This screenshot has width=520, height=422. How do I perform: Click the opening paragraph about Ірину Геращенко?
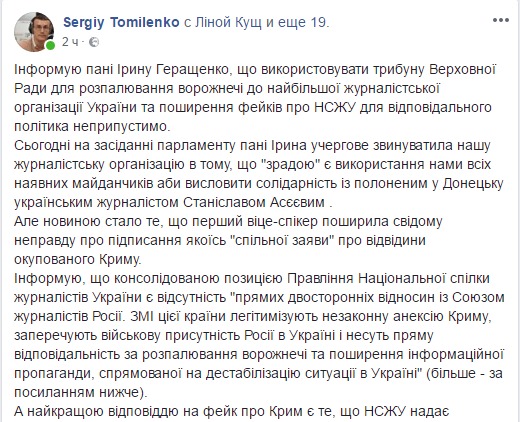click(x=255, y=98)
